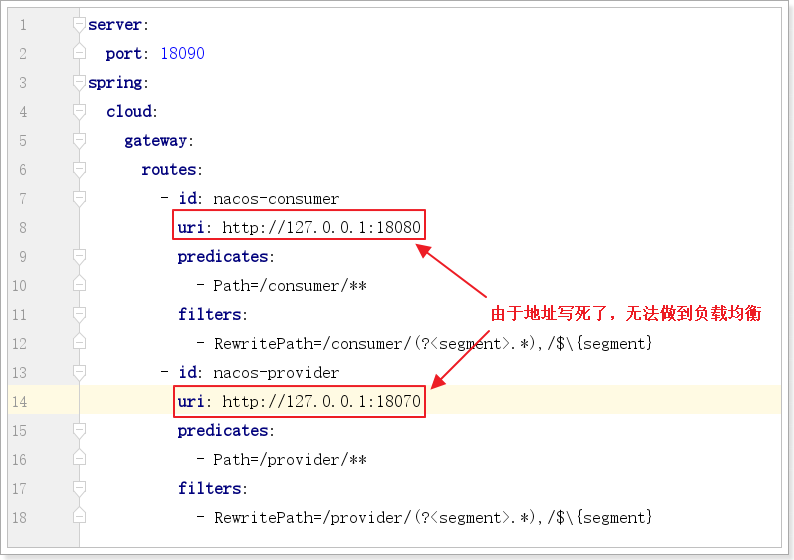Click line number 8 in the gutter
Screen dimensions: 794x560
(24, 227)
